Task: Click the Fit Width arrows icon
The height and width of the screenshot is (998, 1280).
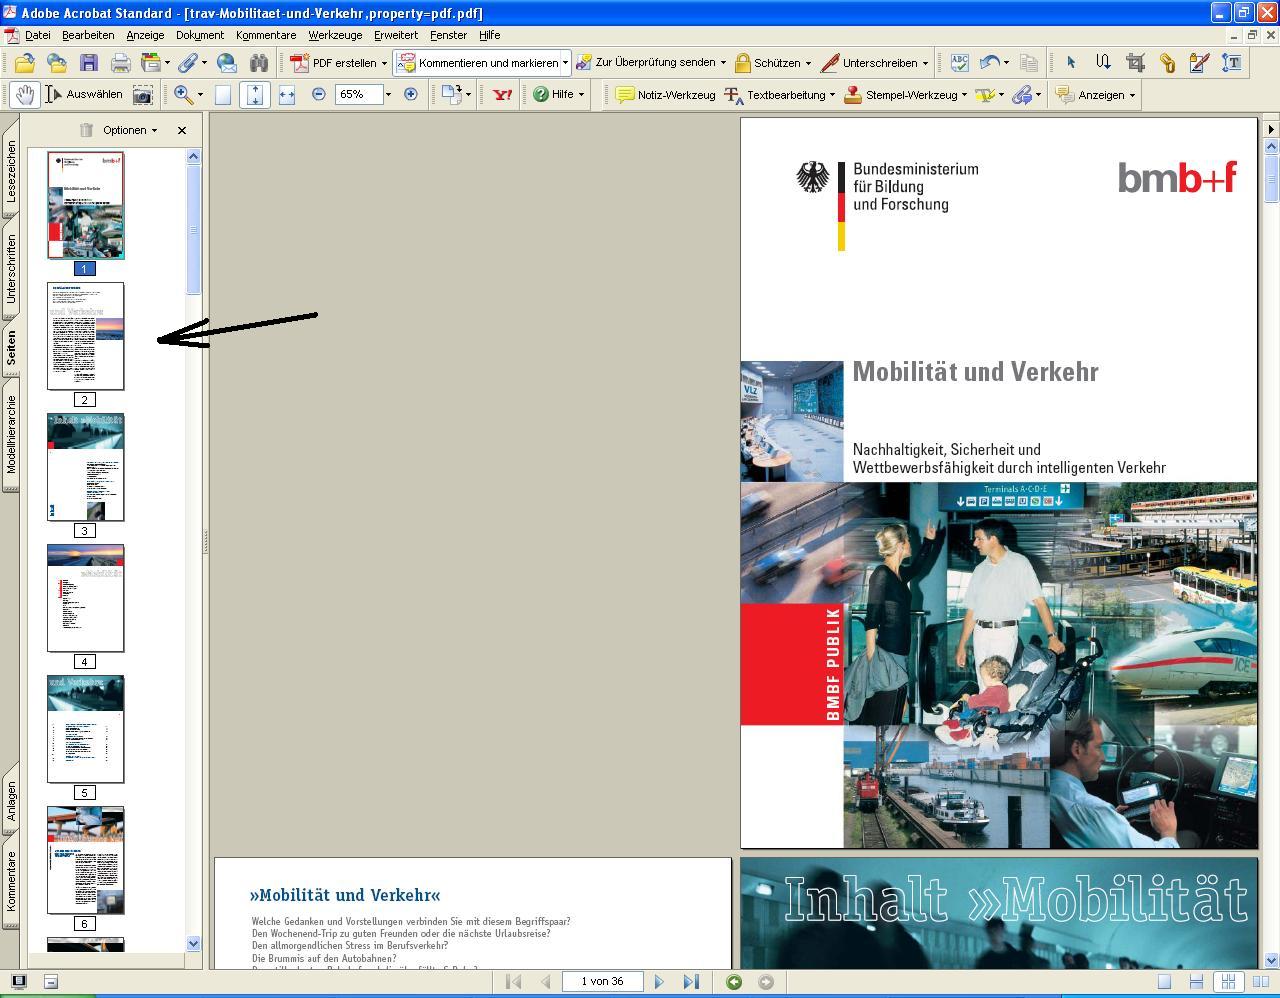Action: [287, 95]
